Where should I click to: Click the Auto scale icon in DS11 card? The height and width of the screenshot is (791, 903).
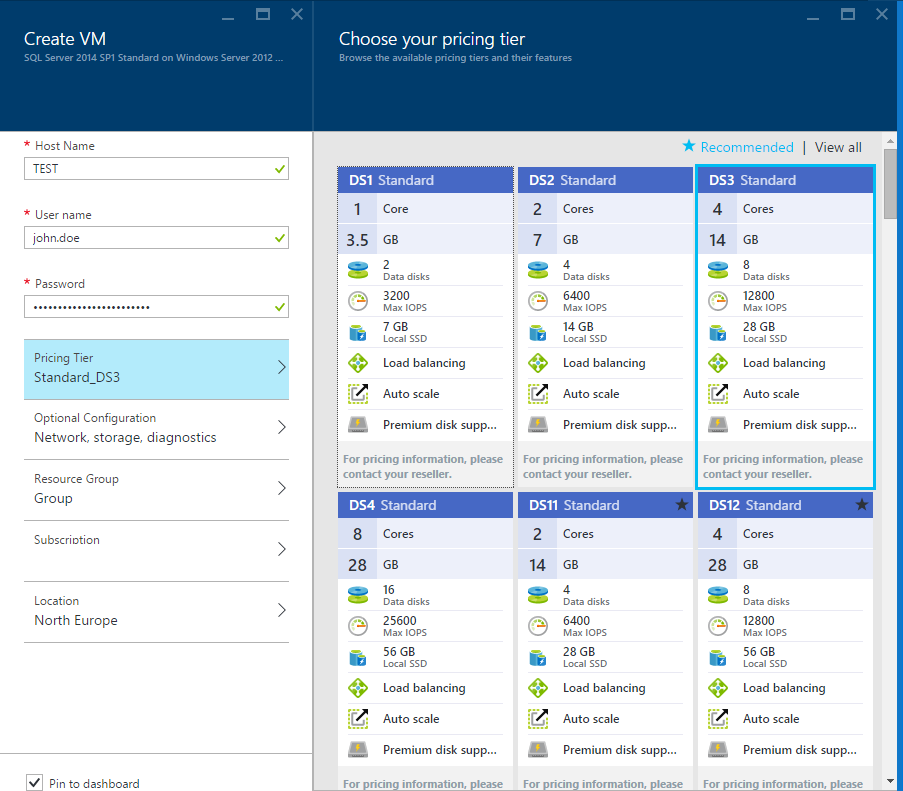[x=538, y=719]
